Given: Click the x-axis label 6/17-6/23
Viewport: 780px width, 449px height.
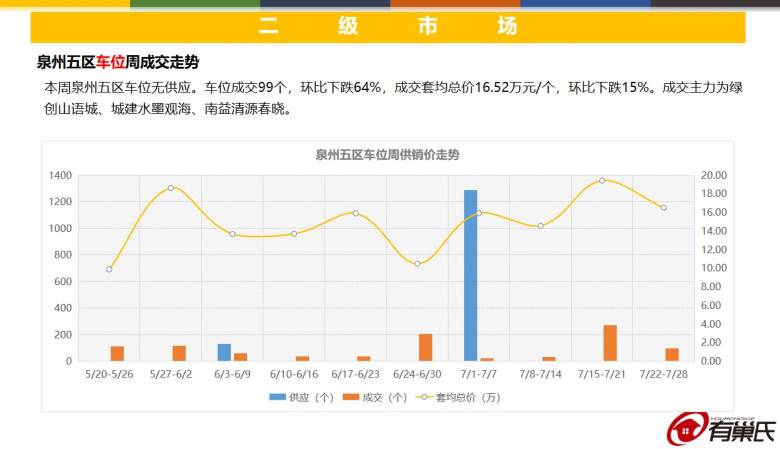Looking at the screenshot, I should point(356,374).
